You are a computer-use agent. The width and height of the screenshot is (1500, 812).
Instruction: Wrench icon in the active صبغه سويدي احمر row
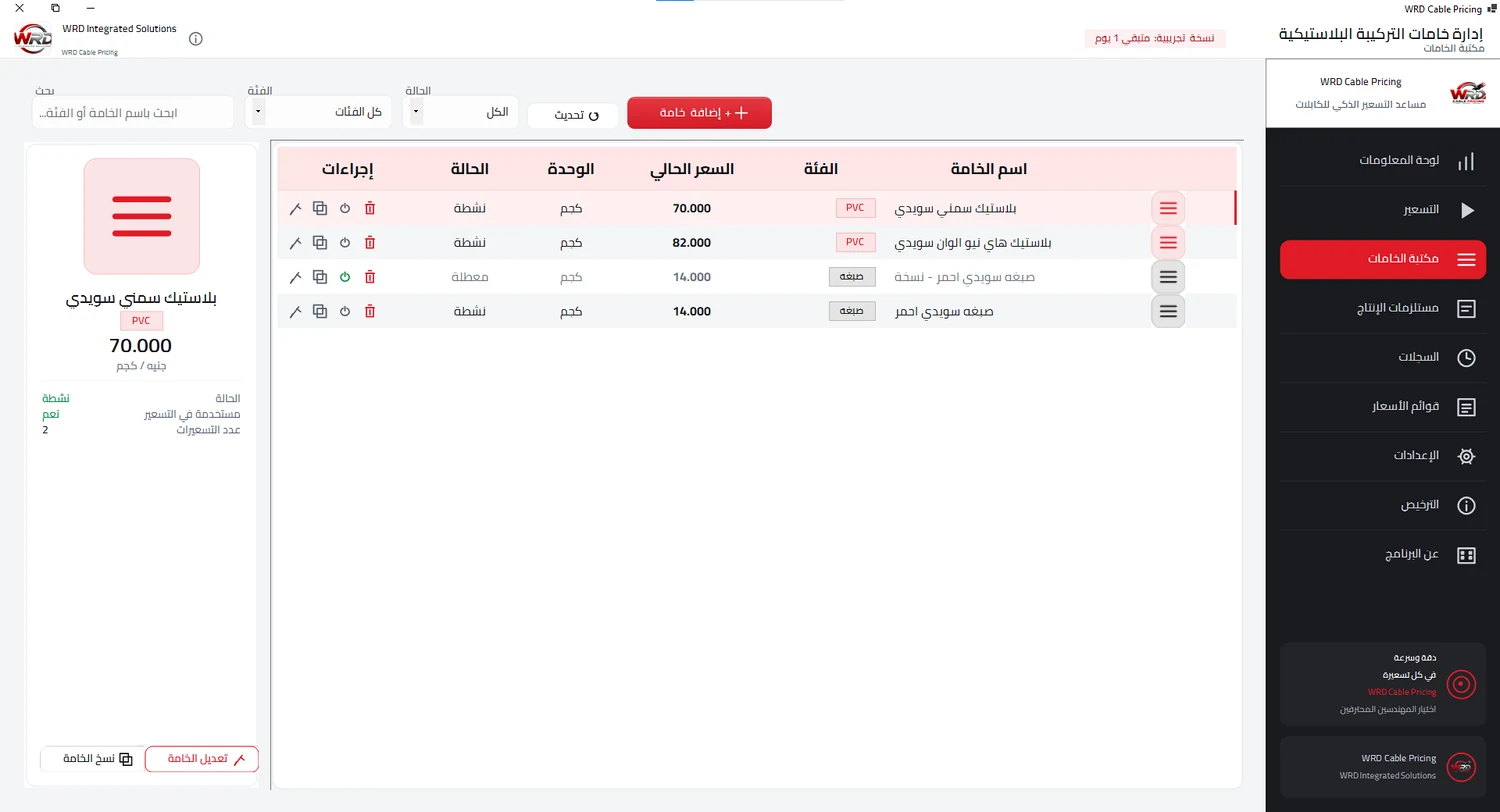point(295,311)
